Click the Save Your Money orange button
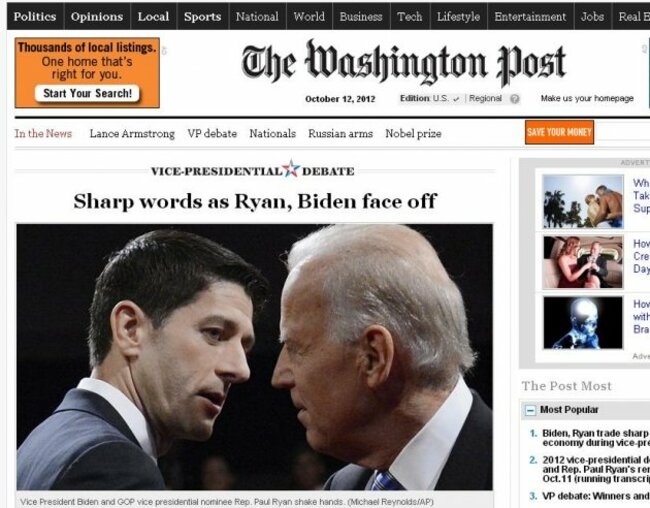650x508 pixels. pyautogui.click(x=559, y=132)
